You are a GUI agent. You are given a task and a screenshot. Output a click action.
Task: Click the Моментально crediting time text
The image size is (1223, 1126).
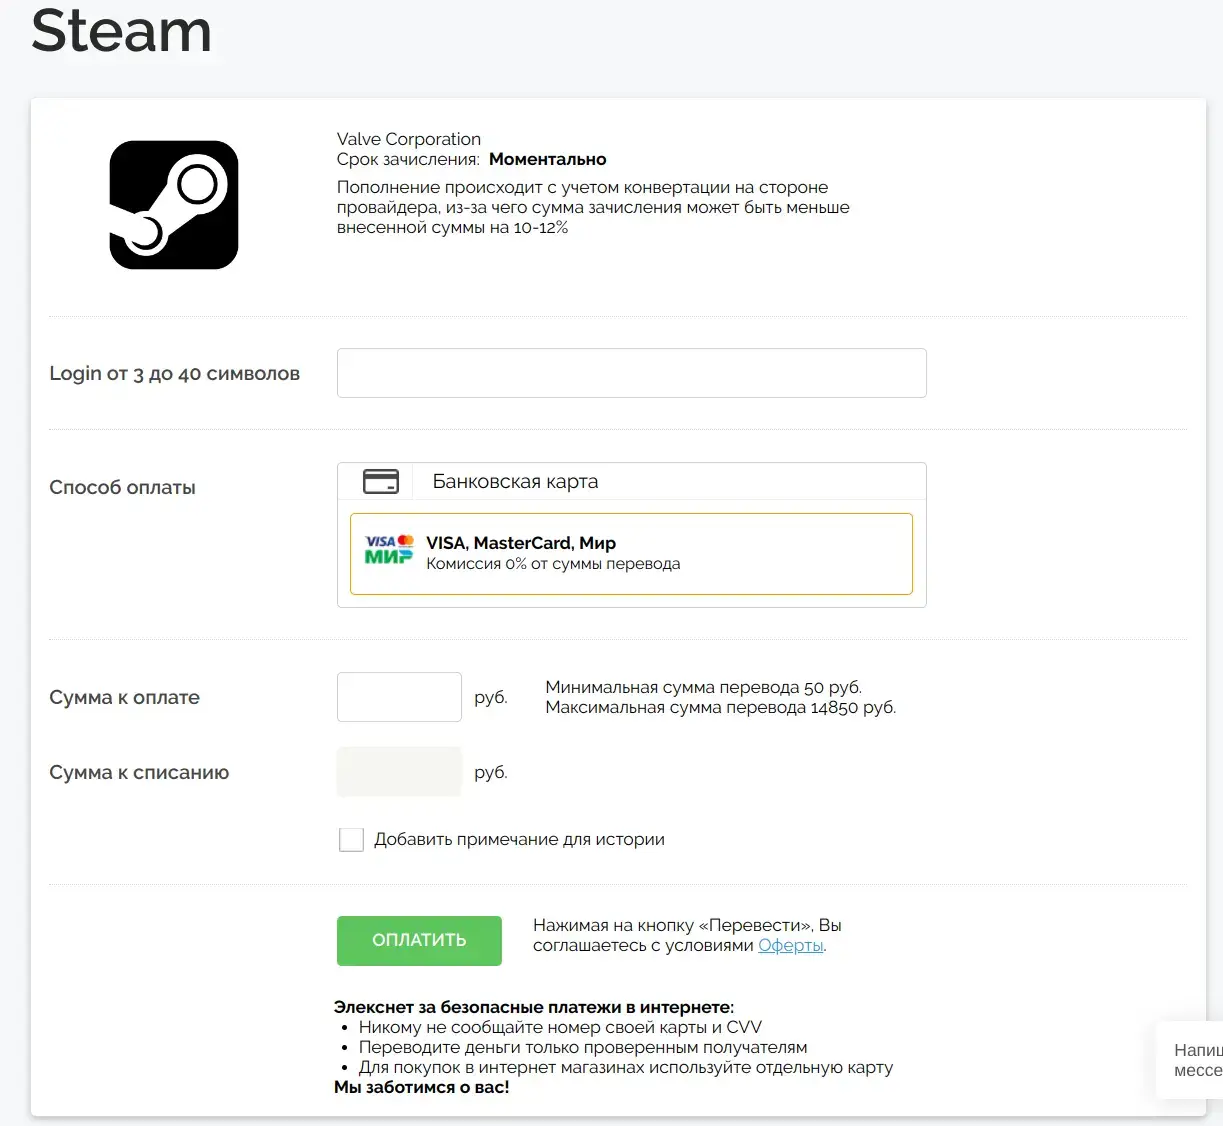(x=547, y=159)
